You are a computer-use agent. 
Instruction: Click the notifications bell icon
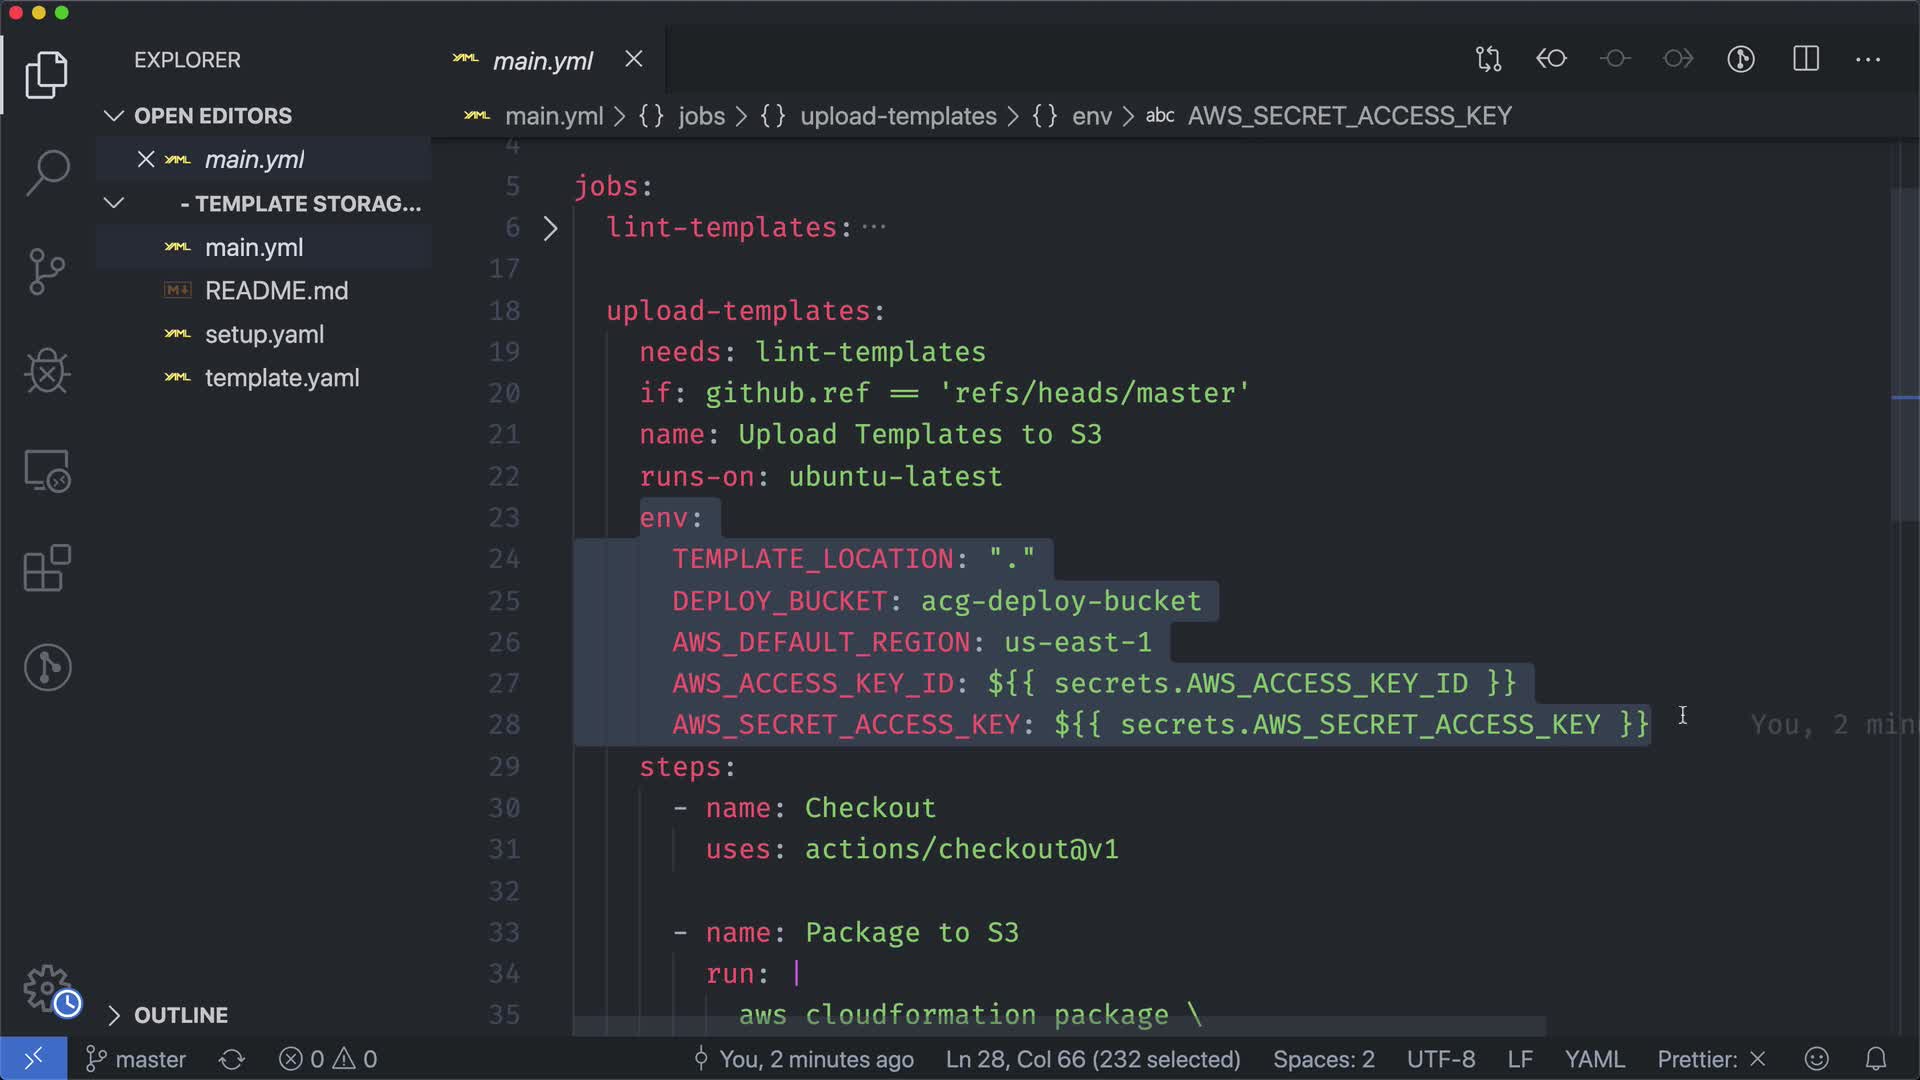1876,1059
